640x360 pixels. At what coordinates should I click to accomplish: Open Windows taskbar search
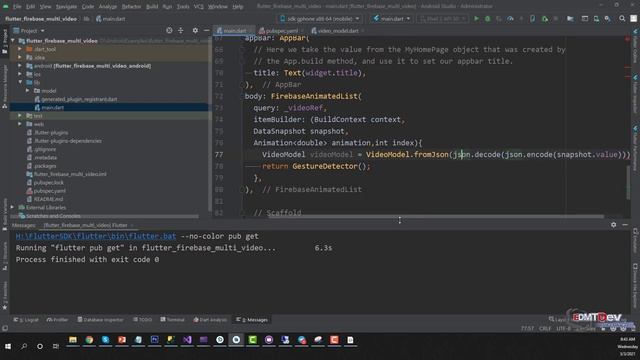[24, 346]
